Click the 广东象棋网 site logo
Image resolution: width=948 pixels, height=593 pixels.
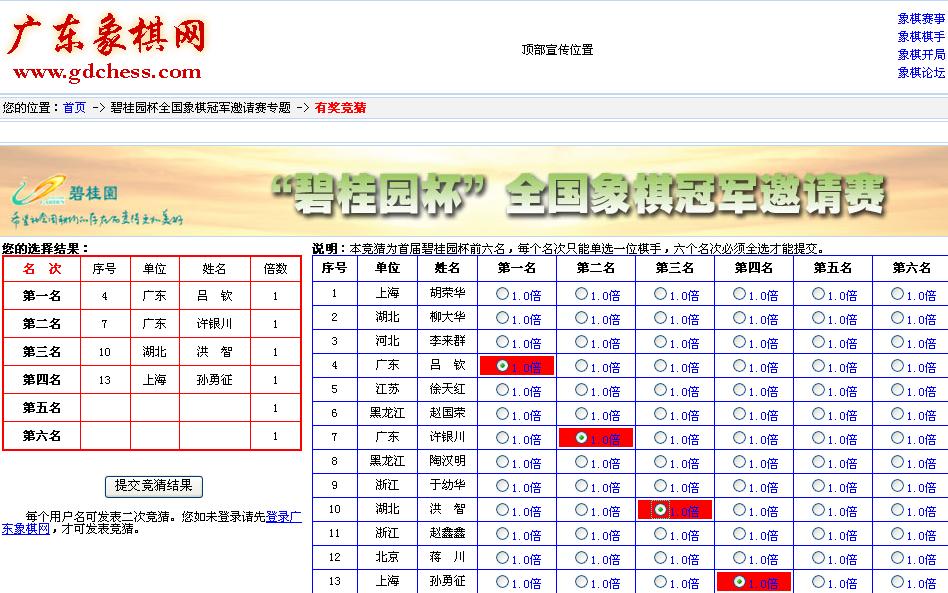coord(106,47)
